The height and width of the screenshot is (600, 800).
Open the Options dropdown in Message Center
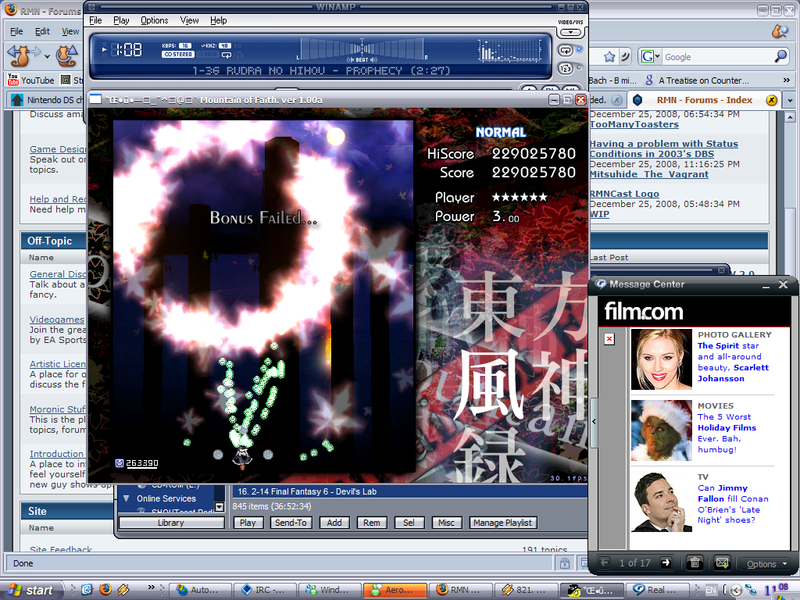[766, 564]
